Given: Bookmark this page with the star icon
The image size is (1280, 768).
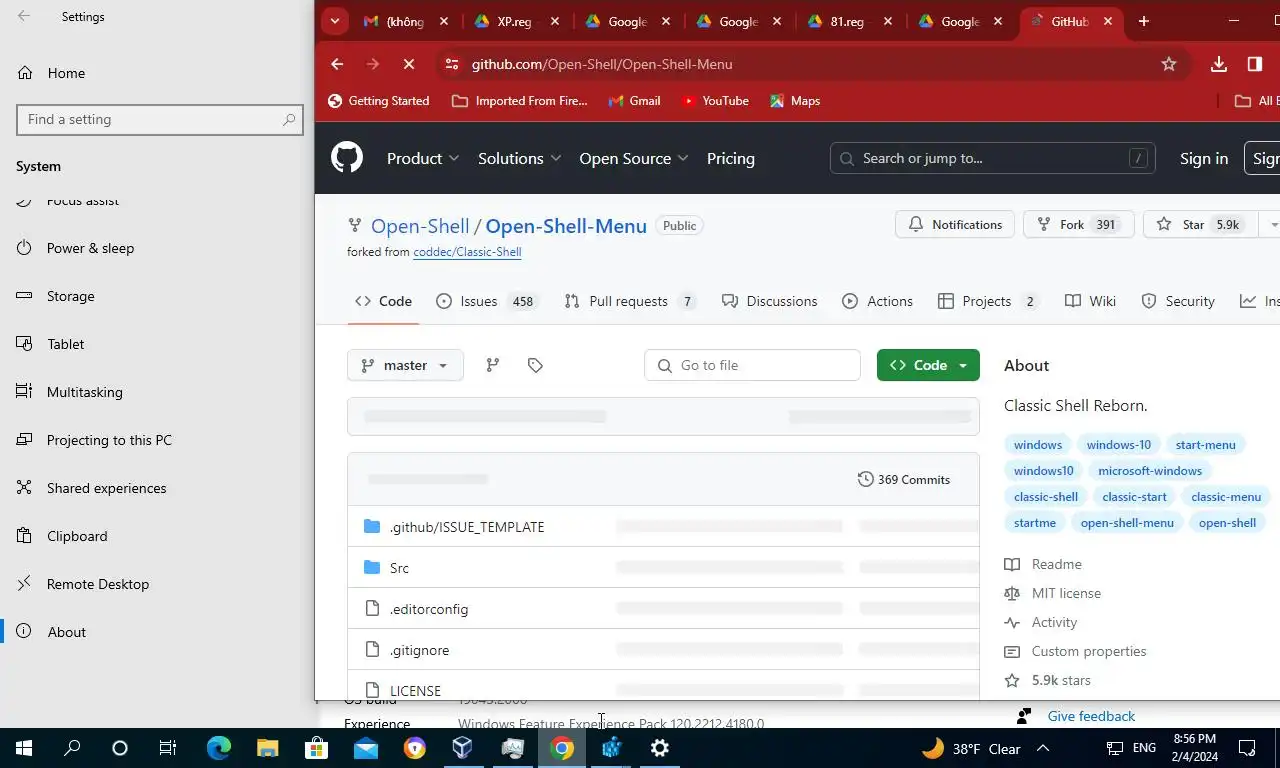Looking at the screenshot, I should coord(1169,64).
